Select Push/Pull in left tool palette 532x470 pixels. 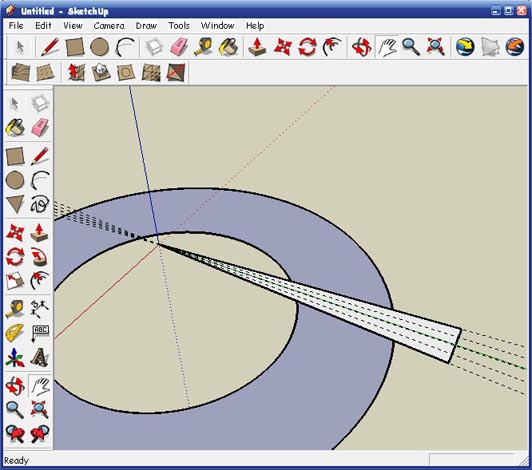coord(40,233)
